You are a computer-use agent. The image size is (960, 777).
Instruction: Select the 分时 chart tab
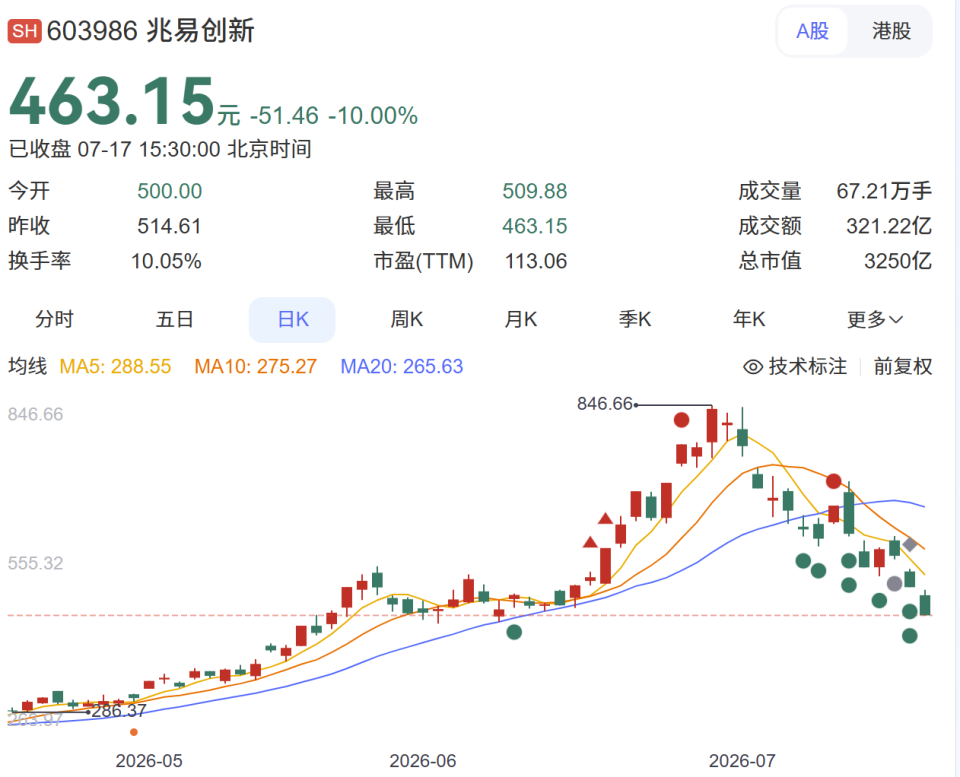tap(54, 320)
